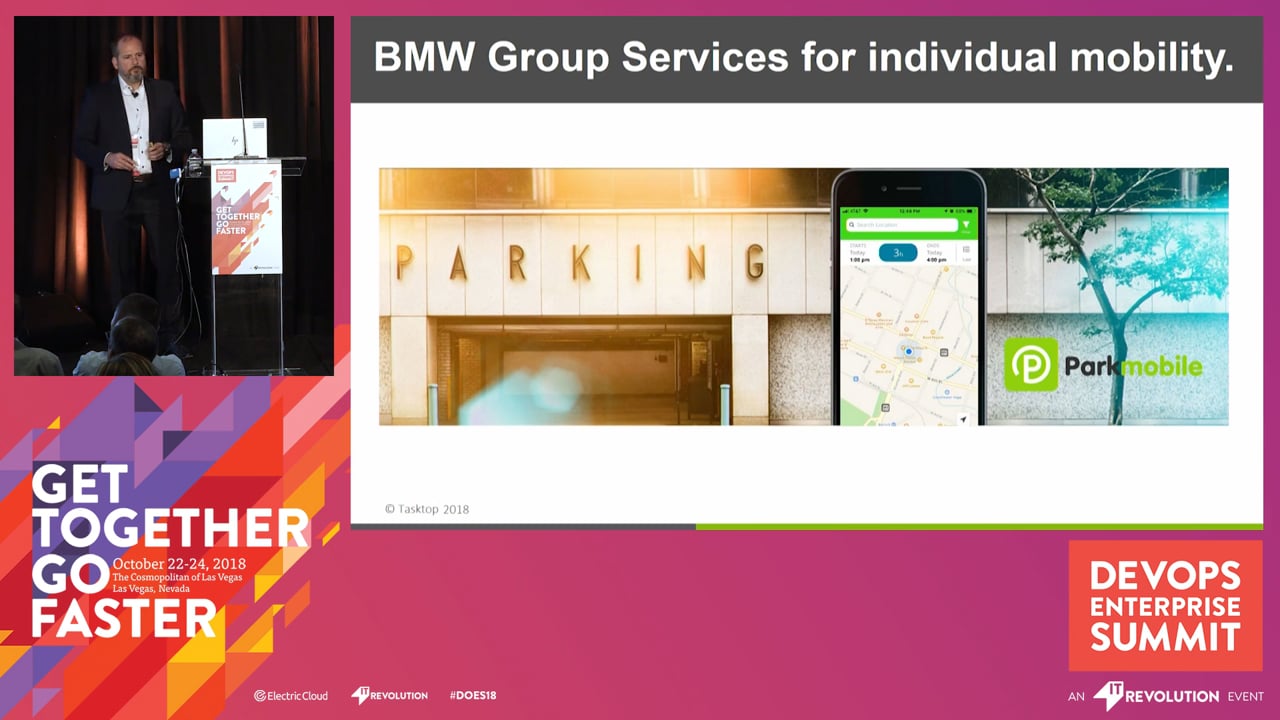Screen dimensions: 1280x720
Task: Click the speaker video thumbnail
Action: click(x=174, y=196)
